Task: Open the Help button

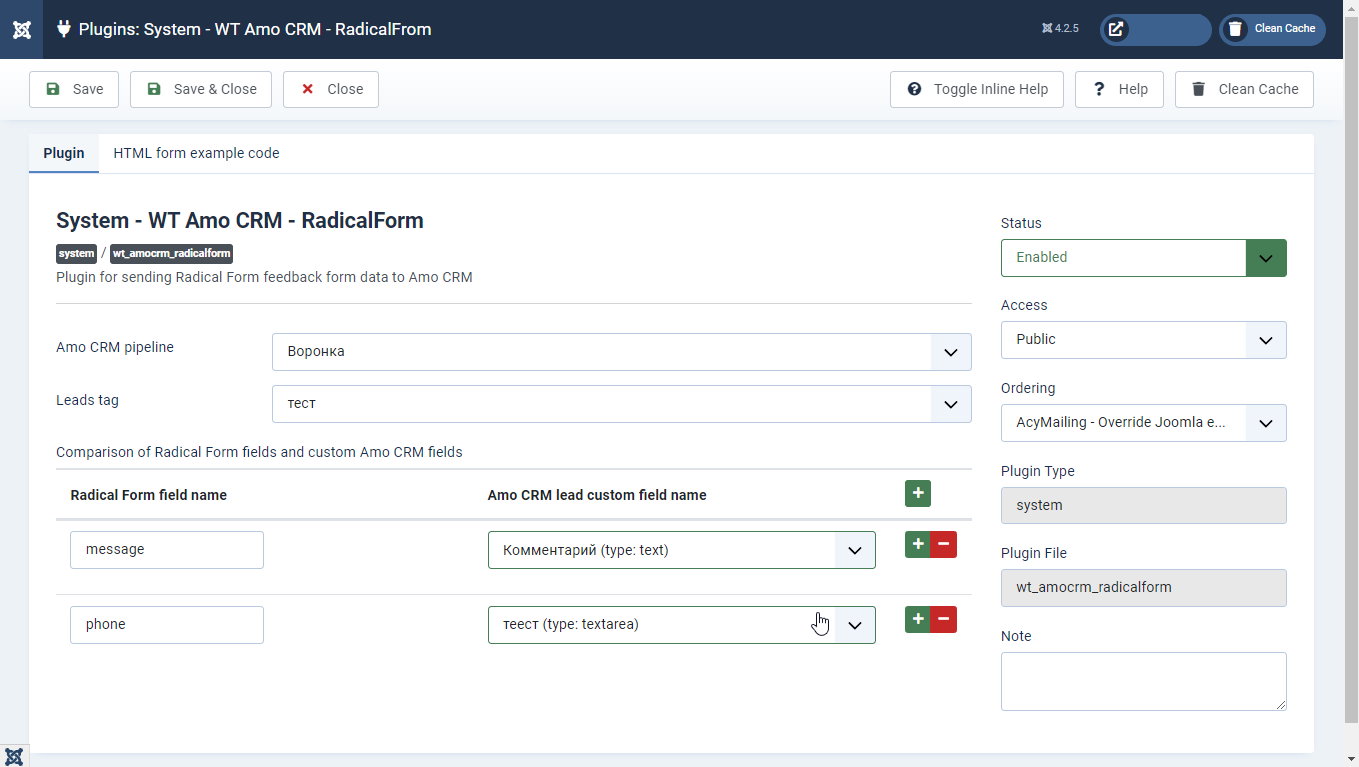Action: click(1119, 89)
